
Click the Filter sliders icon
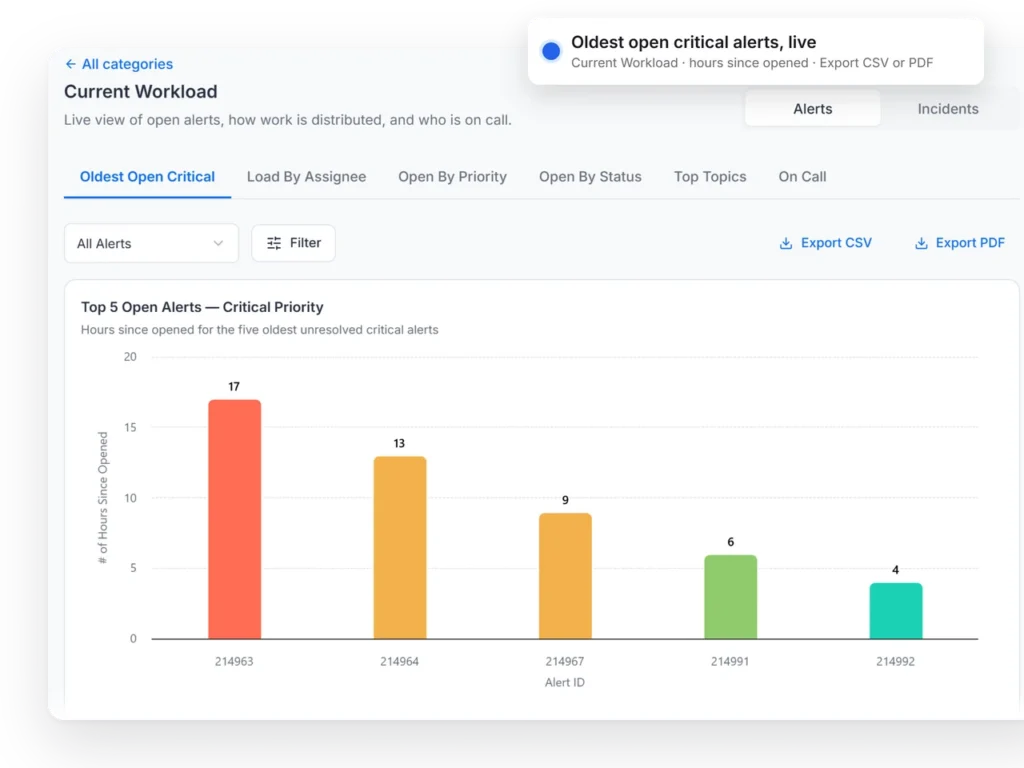(x=274, y=243)
